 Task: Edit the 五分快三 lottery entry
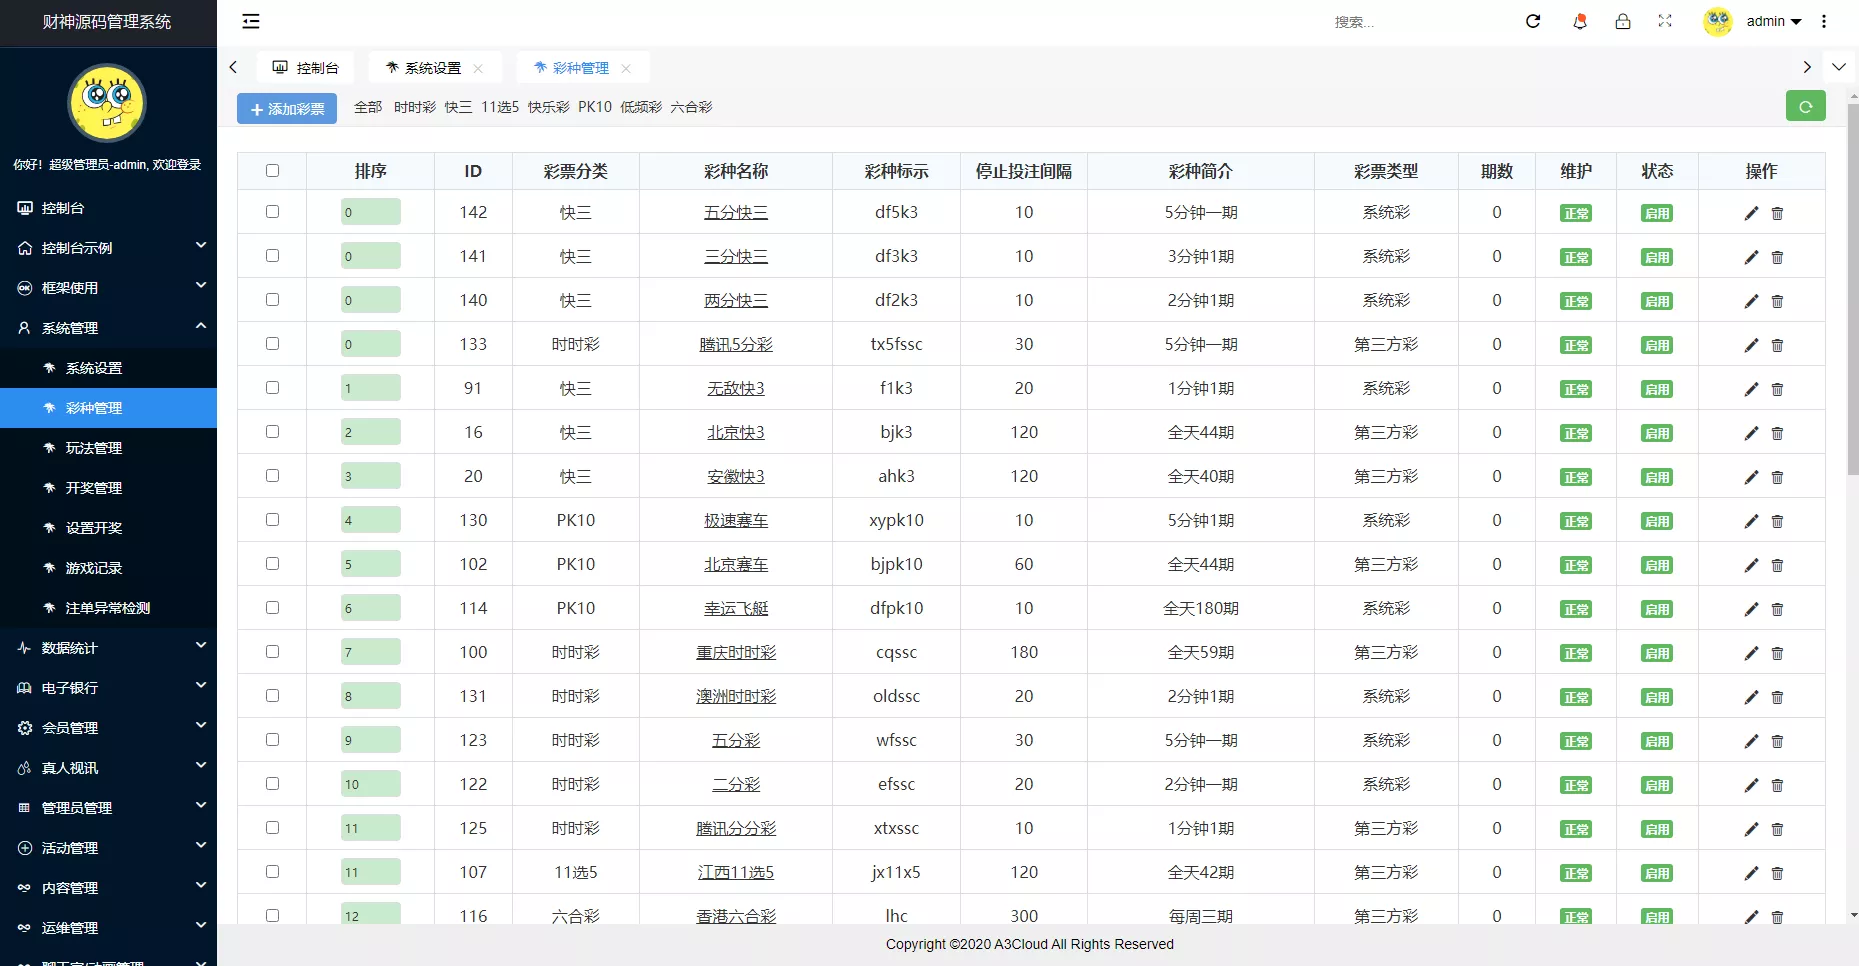[x=1750, y=213]
